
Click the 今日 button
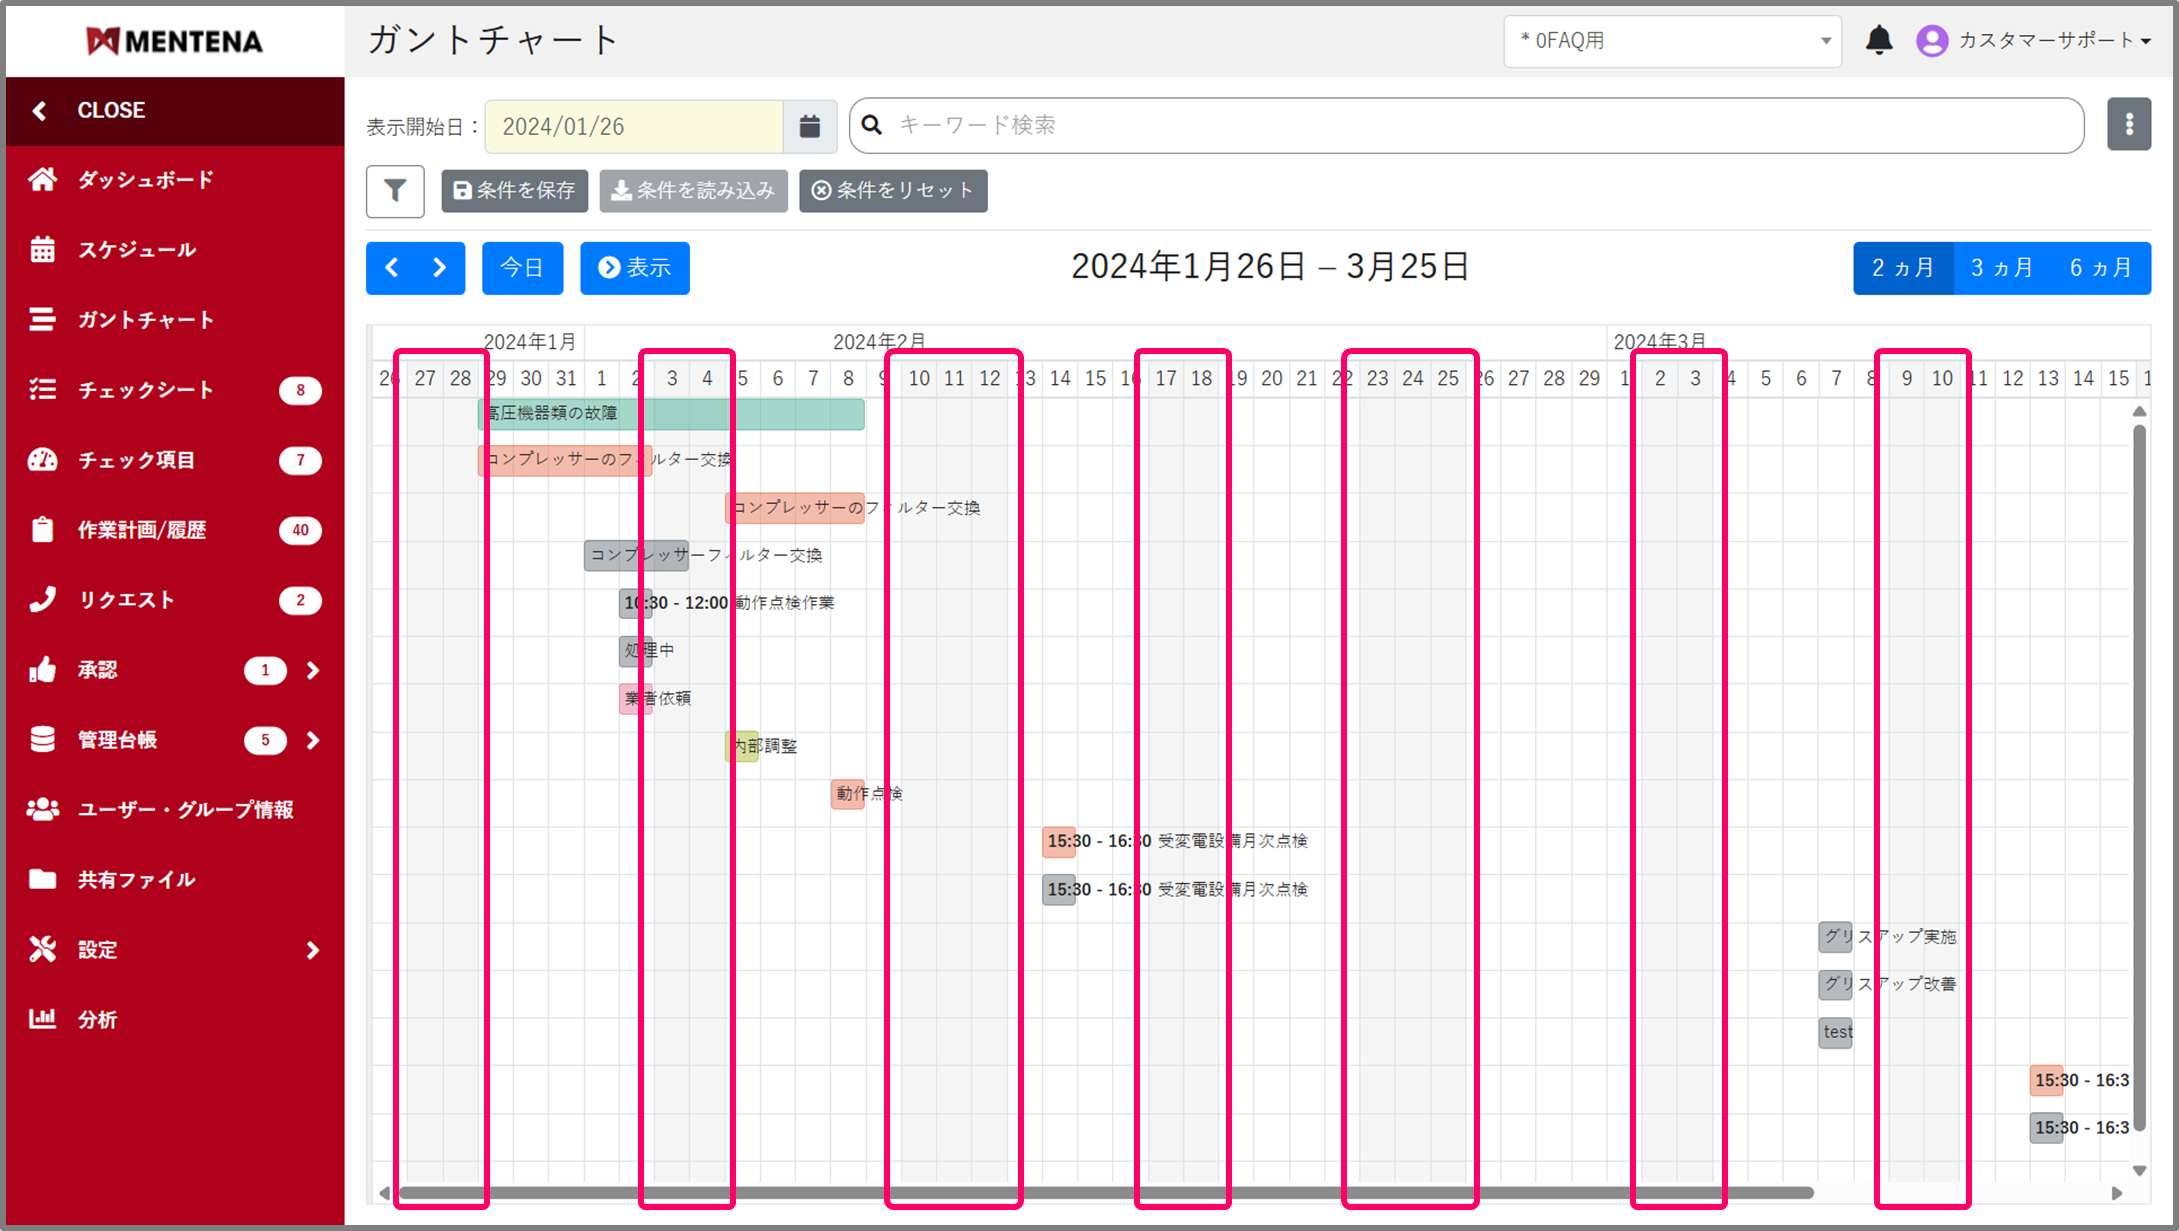(x=522, y=268)
